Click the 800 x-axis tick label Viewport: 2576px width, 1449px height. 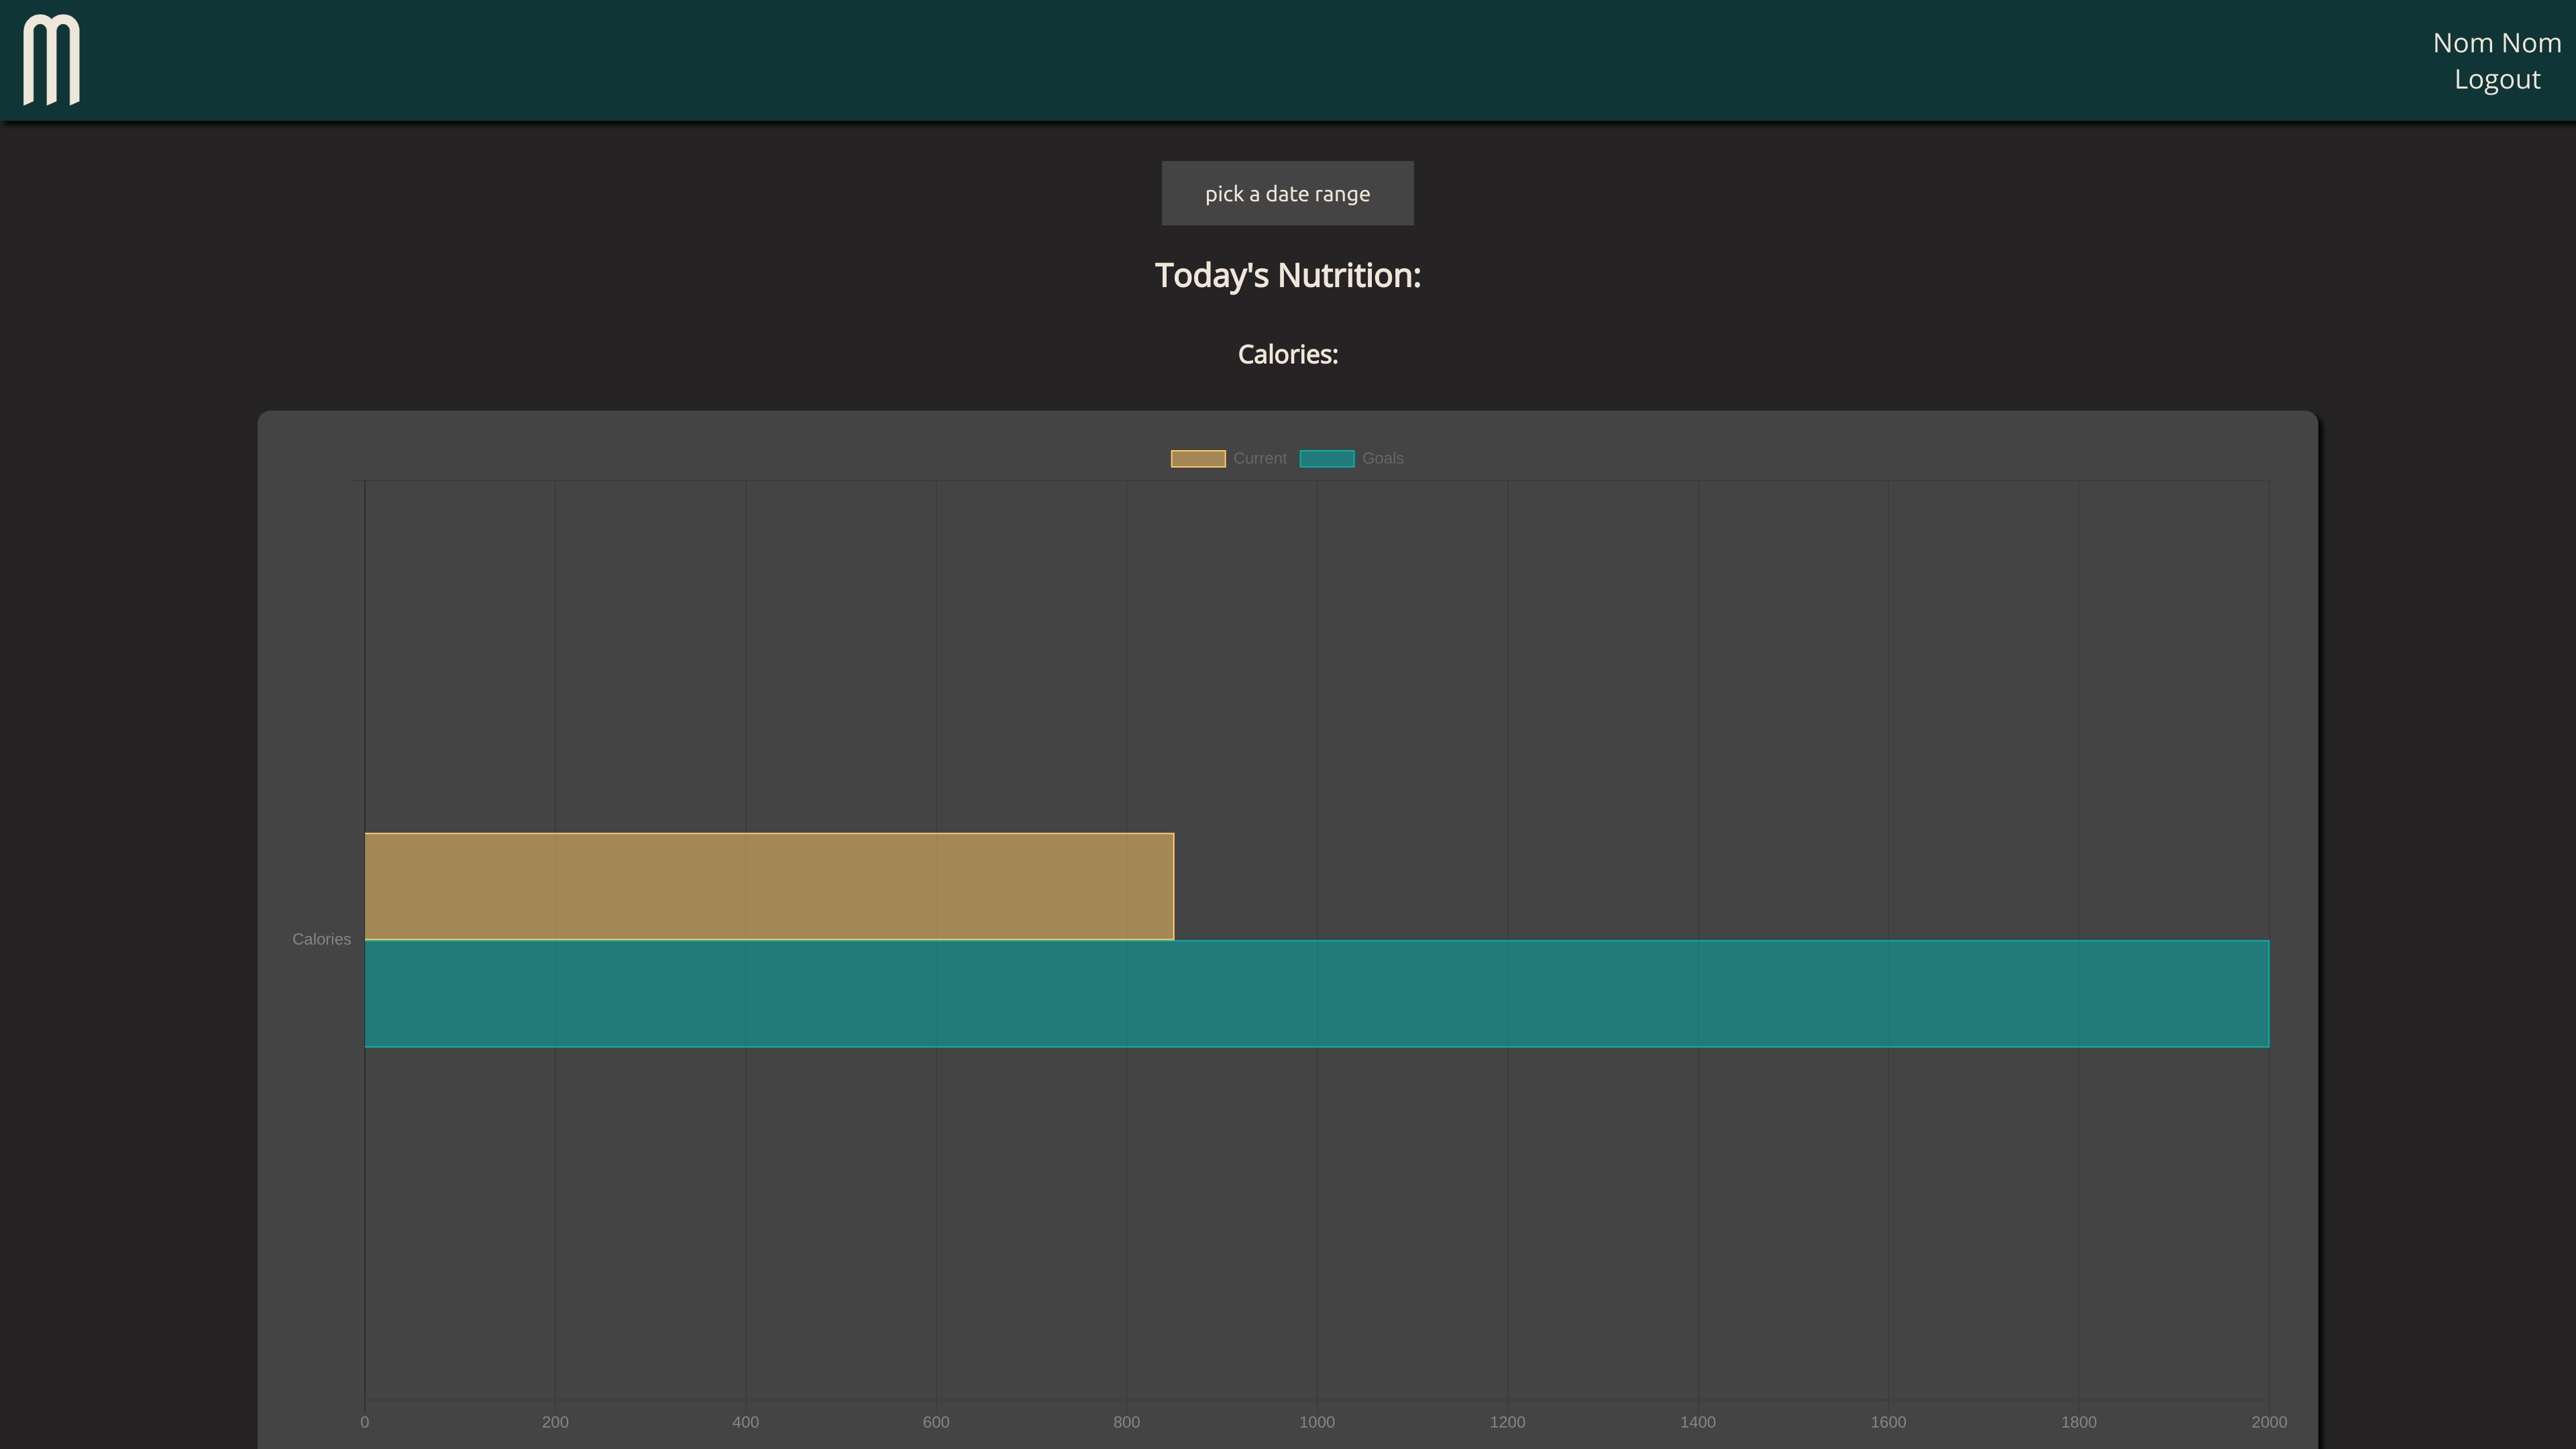[1126, 1422]
